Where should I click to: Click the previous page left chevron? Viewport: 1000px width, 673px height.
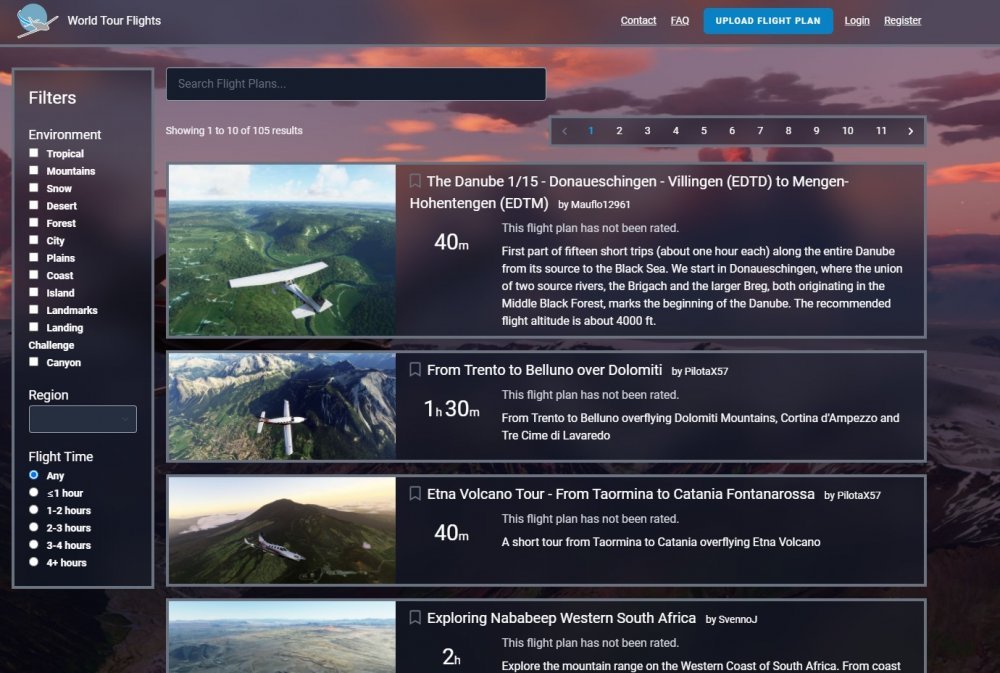point(564,131)
